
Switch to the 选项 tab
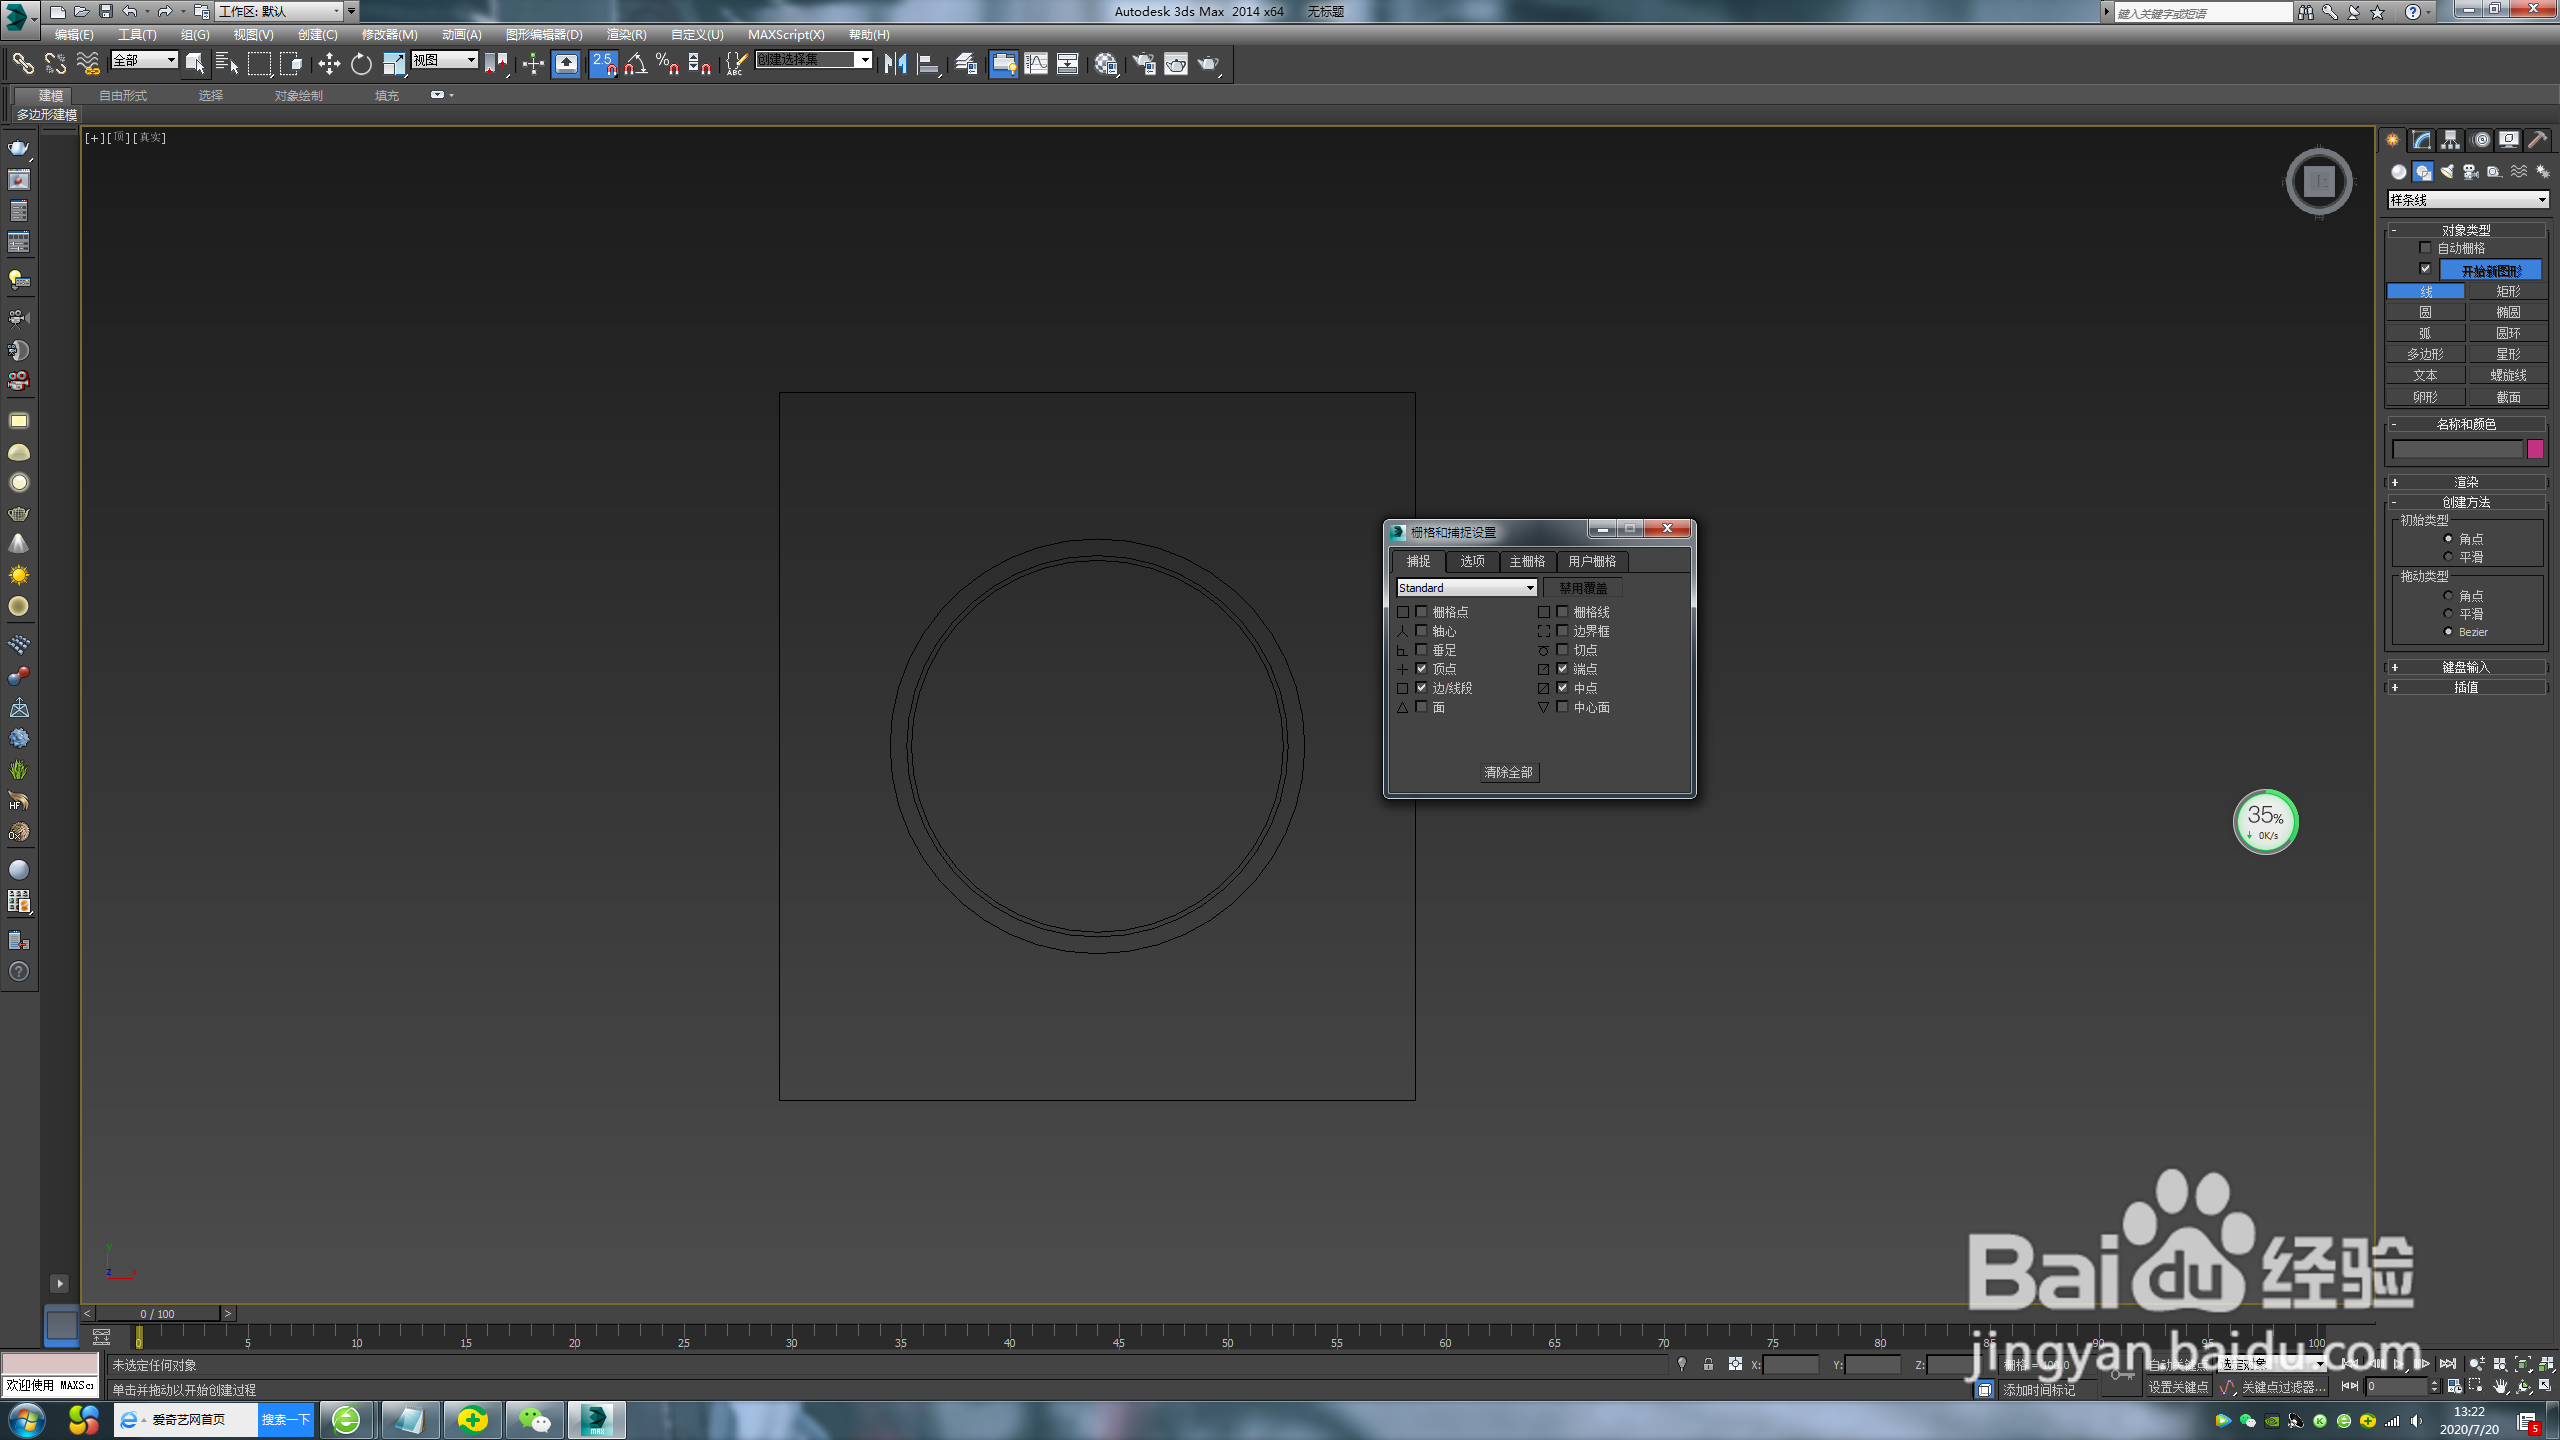1472,561
